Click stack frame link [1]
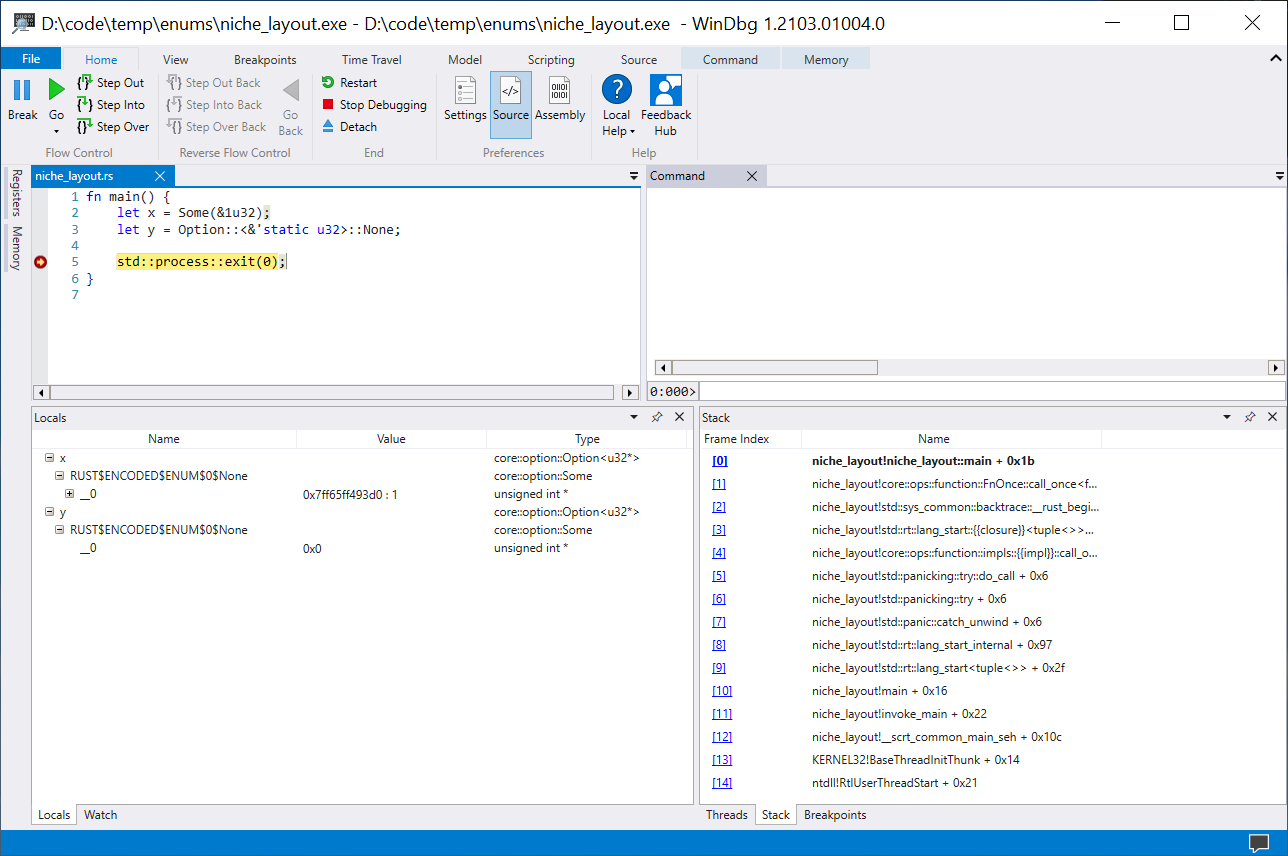 [719, 484]
